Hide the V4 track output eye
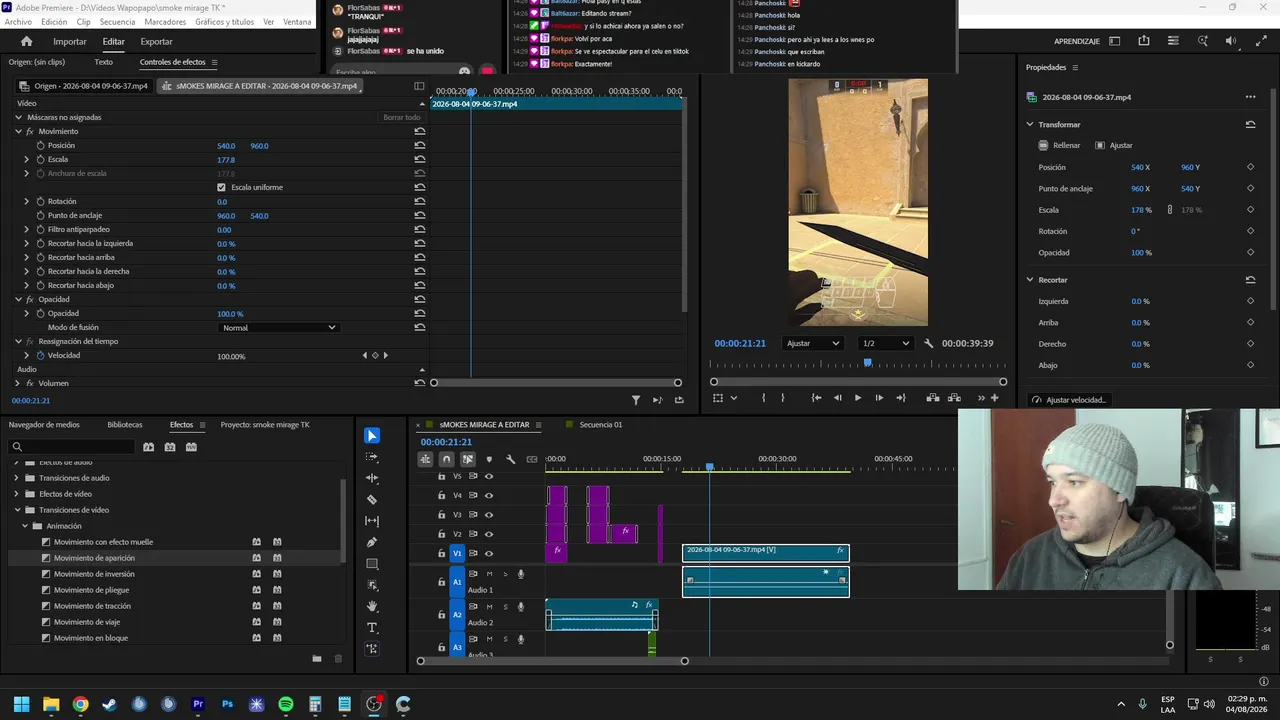The image size is (1280, 720). [x=489, y=496]
